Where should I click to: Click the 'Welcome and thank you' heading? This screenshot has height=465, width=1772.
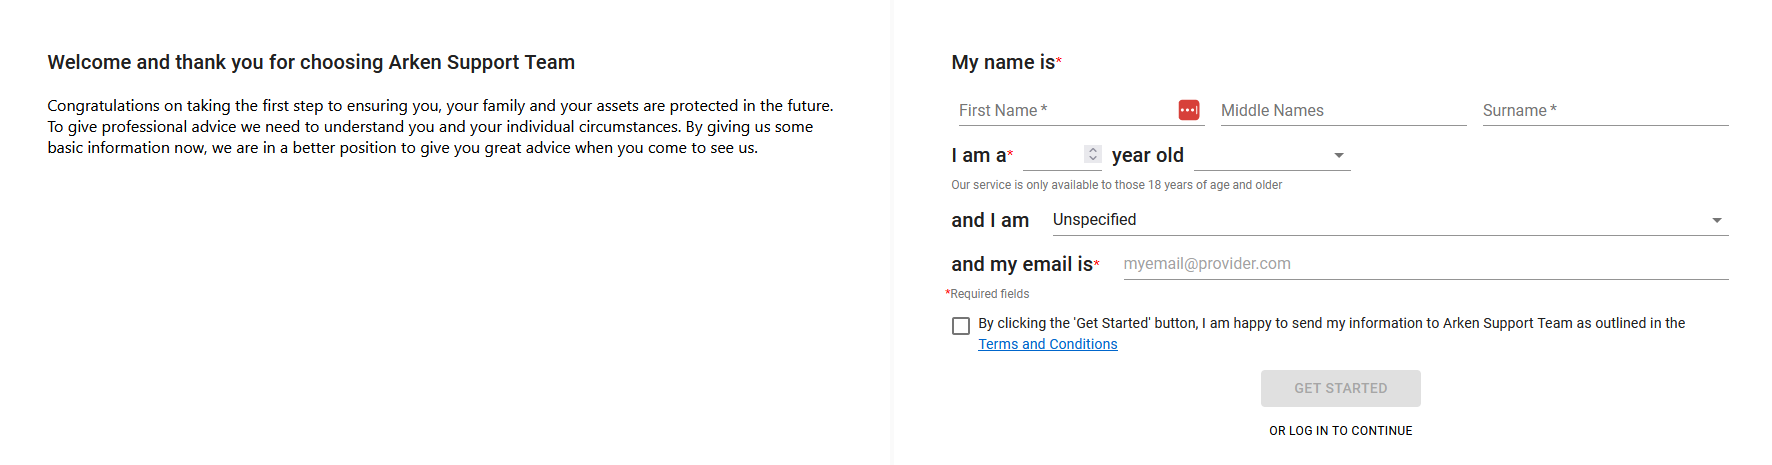pos(311,62)
